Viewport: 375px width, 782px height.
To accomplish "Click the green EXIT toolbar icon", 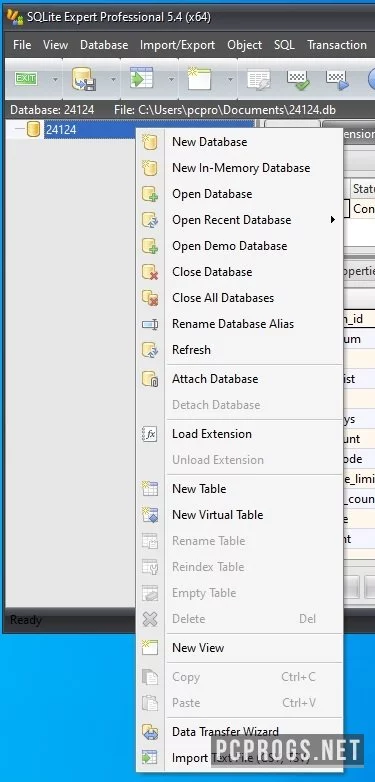I will tap(26, 79).
